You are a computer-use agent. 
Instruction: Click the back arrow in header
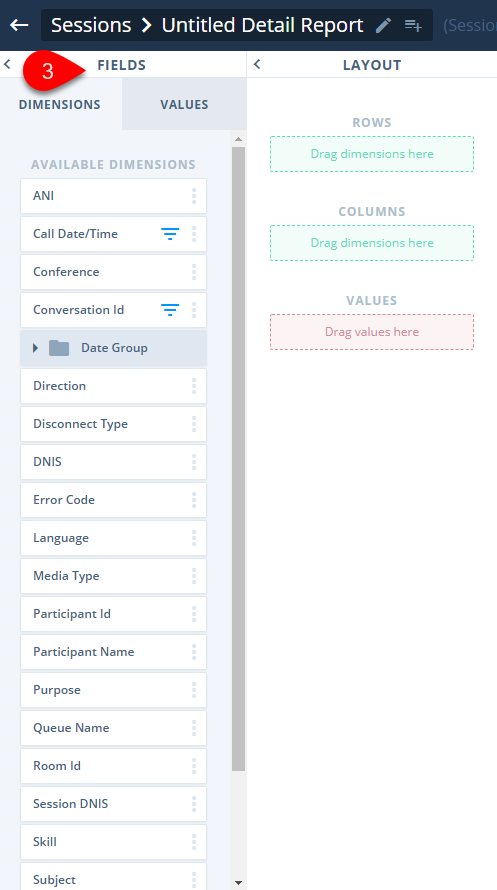(19, 25)
